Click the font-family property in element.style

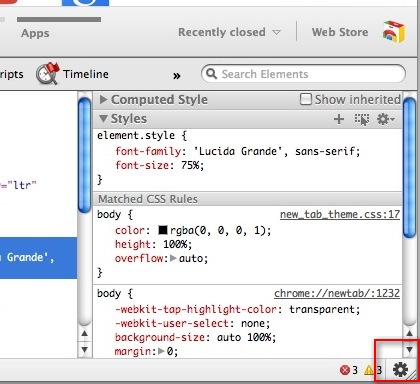[148, 151]
